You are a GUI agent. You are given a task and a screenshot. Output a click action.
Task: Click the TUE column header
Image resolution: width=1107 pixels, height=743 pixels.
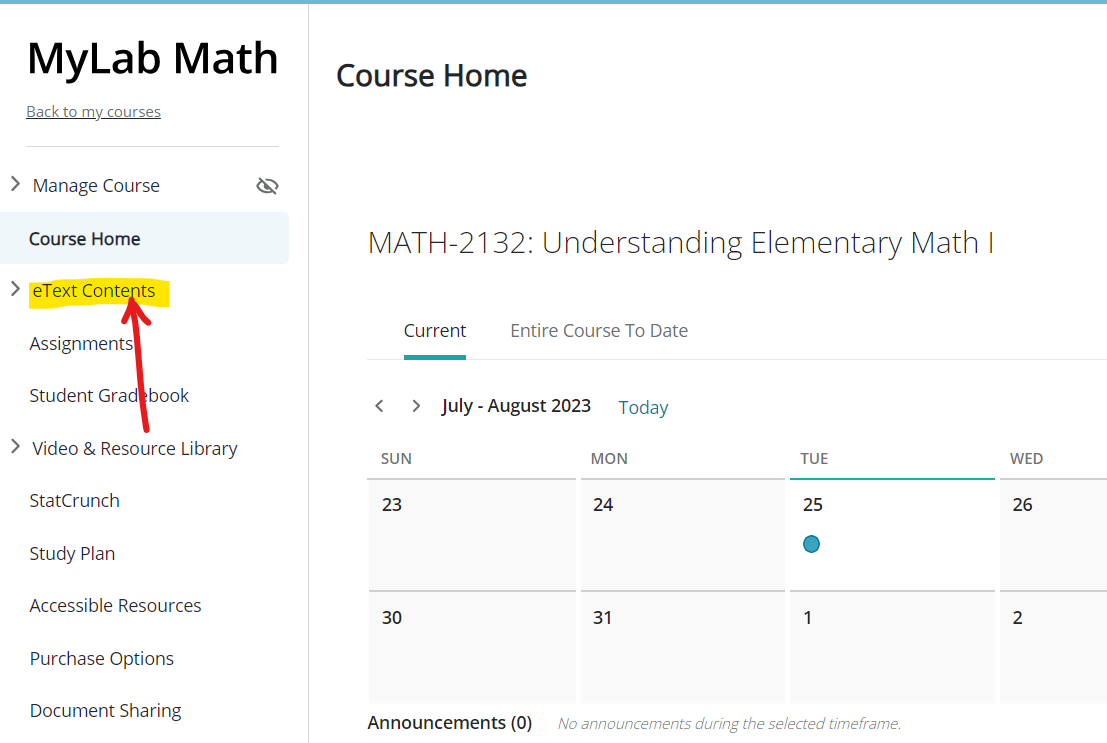coord(814,458)
